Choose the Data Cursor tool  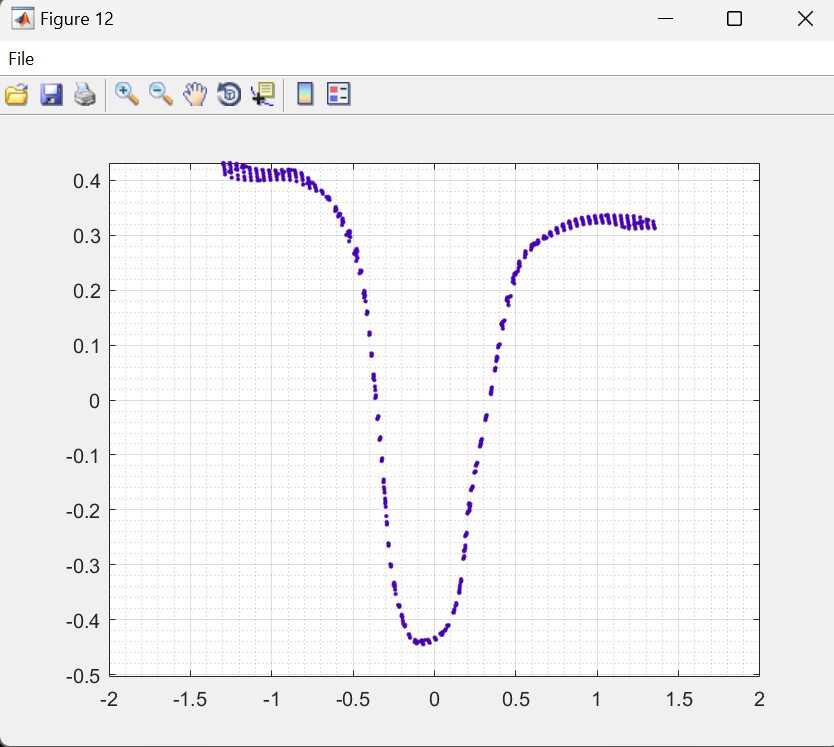[x=263, y=95]
